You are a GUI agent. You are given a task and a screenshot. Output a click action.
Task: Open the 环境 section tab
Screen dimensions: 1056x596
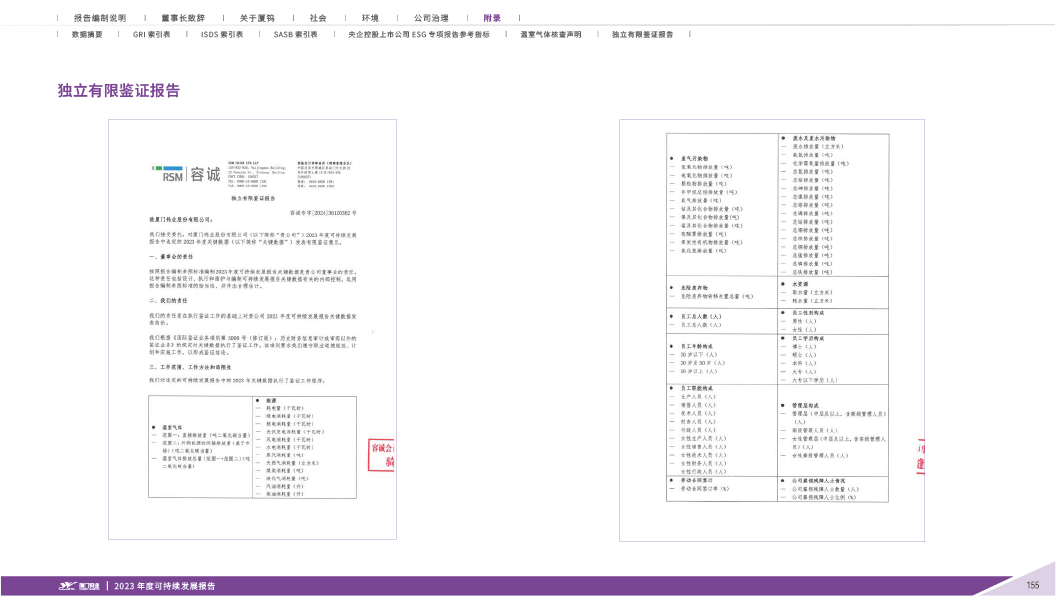click(x=370, y=18)
